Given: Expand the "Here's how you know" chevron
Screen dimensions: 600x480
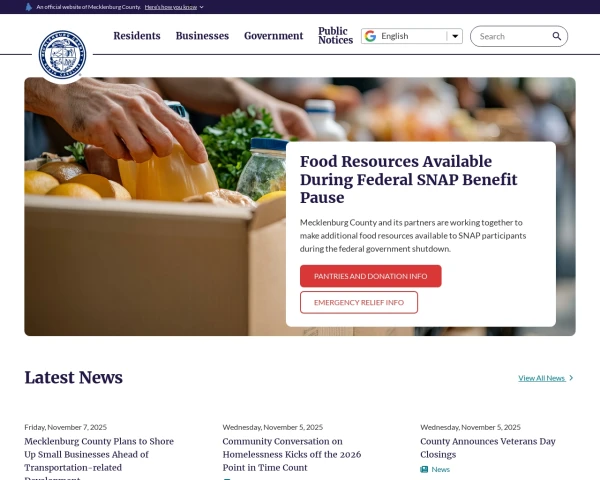Looking at the screenshot, I should click(202, 7).
